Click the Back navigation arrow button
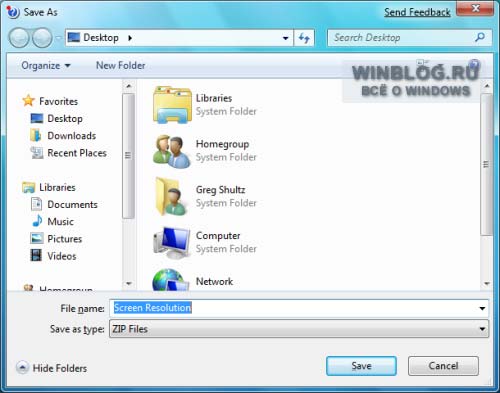 19,38
